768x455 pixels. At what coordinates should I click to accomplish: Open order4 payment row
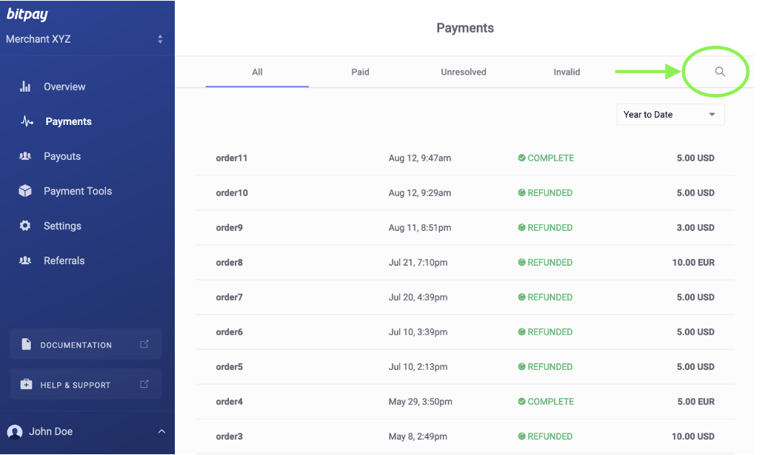click(465, 402)
